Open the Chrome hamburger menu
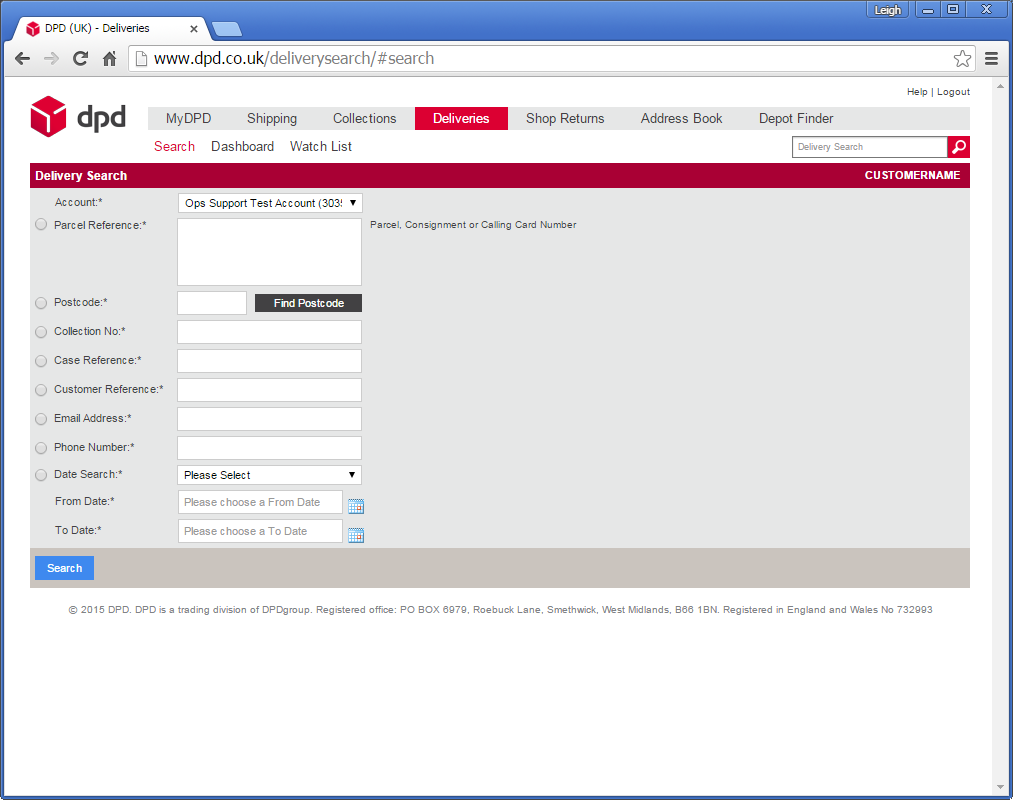The height and width of the screenshot is (800, 1013). 992,59
